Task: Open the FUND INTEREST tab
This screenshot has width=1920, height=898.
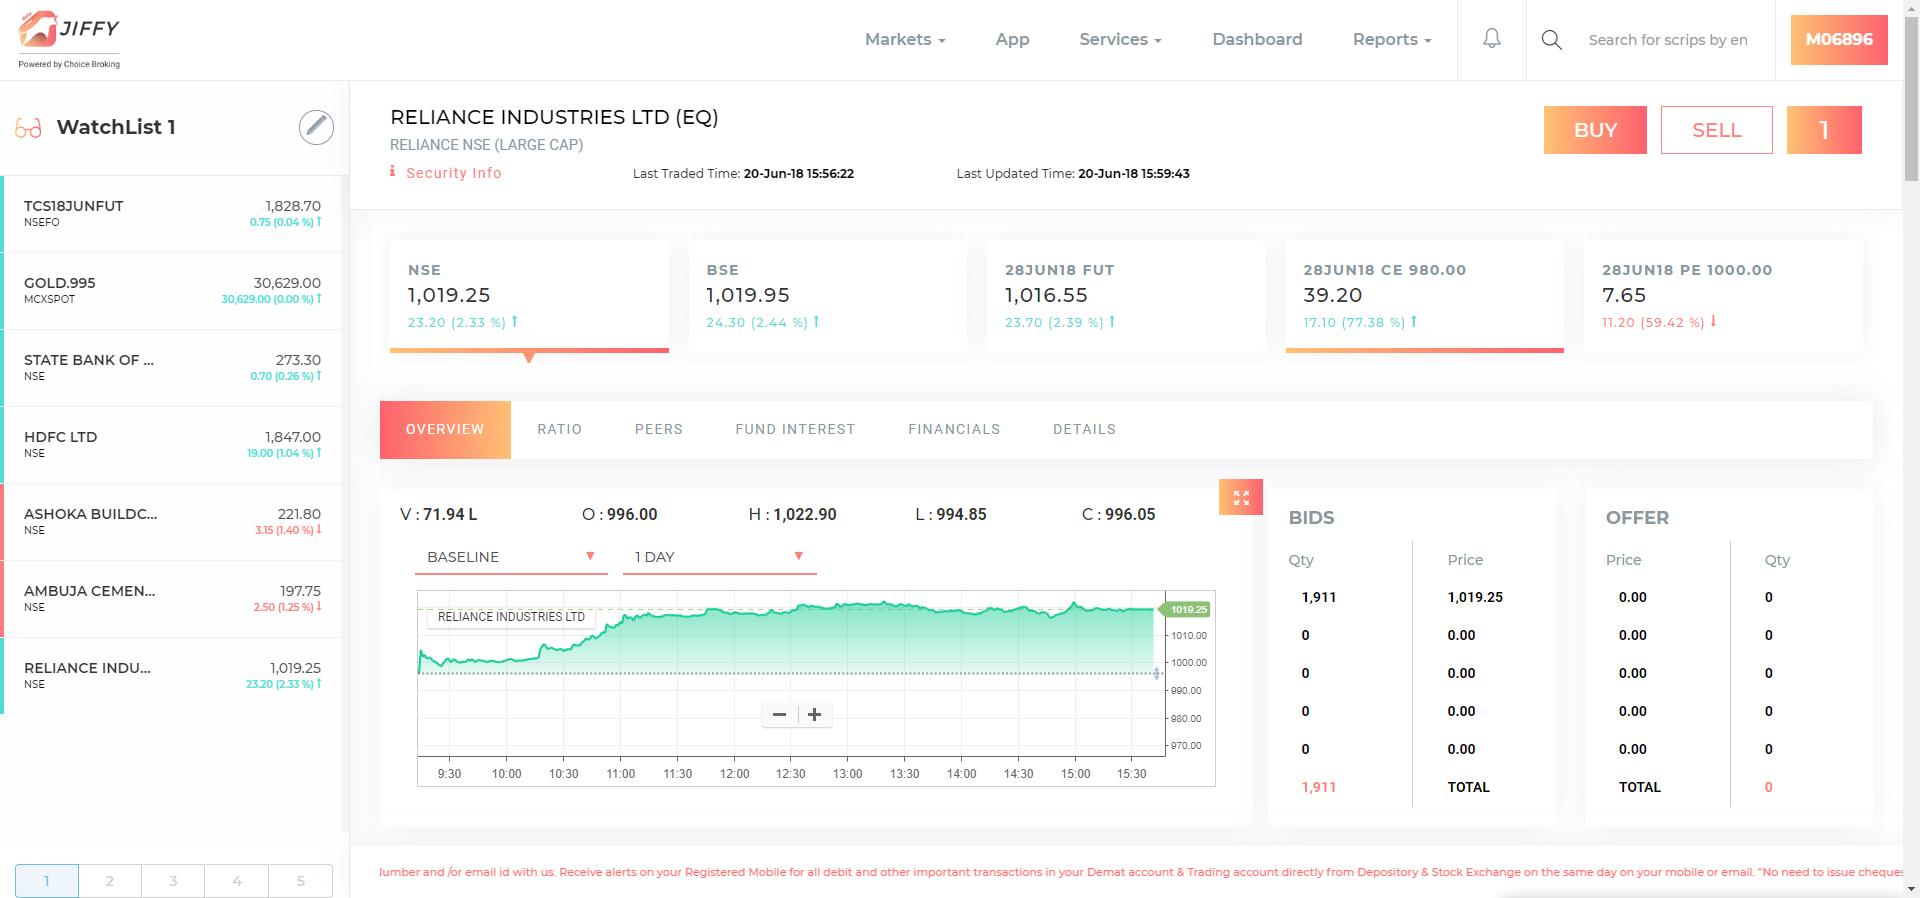Action: [795, 430]
